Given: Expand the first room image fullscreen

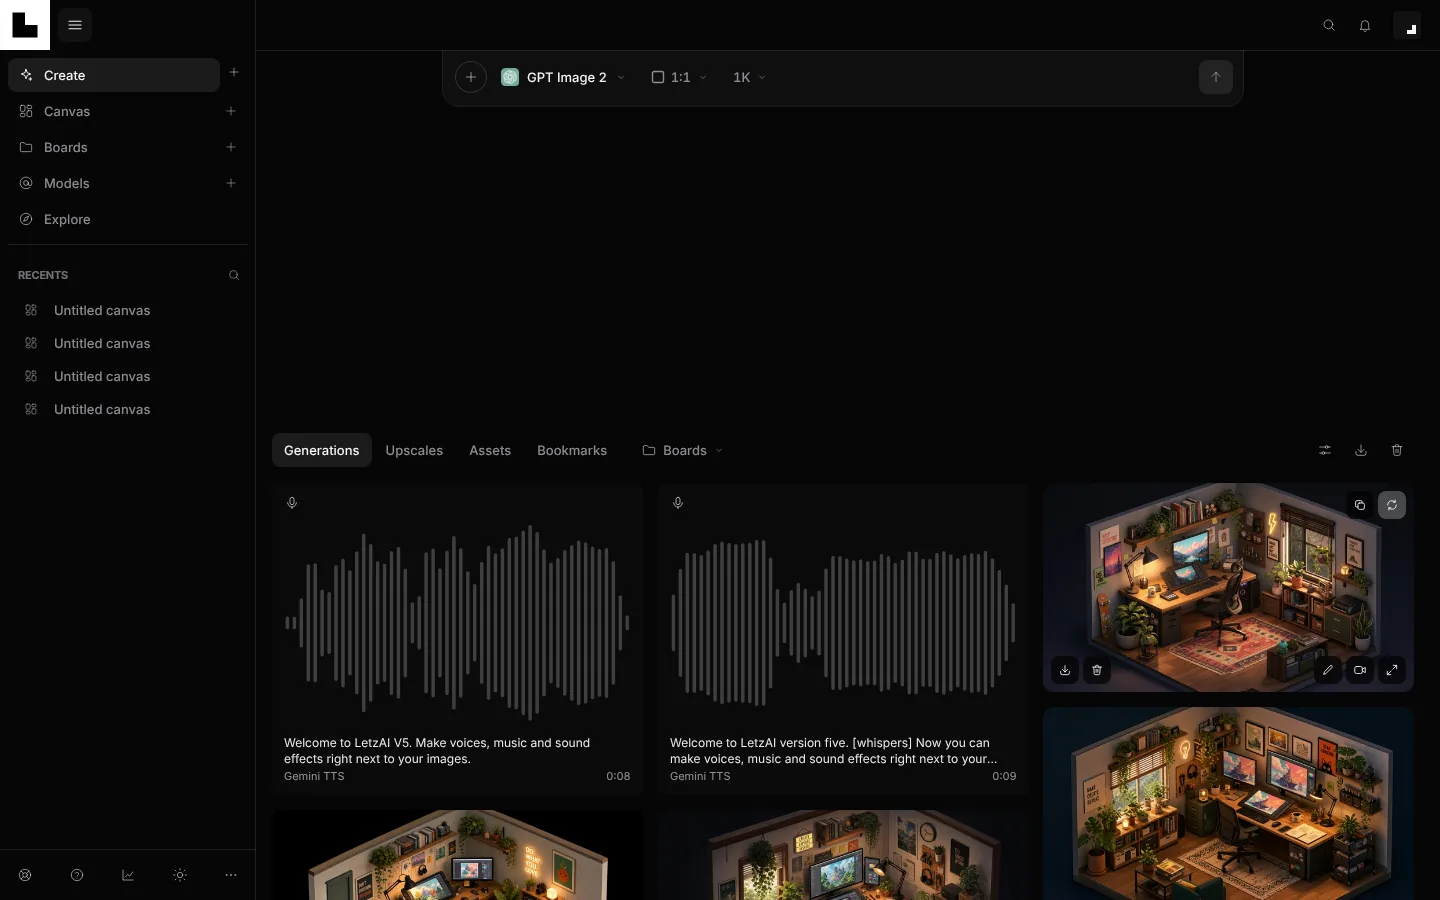Looking at the screenshot, I should (1392, 670).
